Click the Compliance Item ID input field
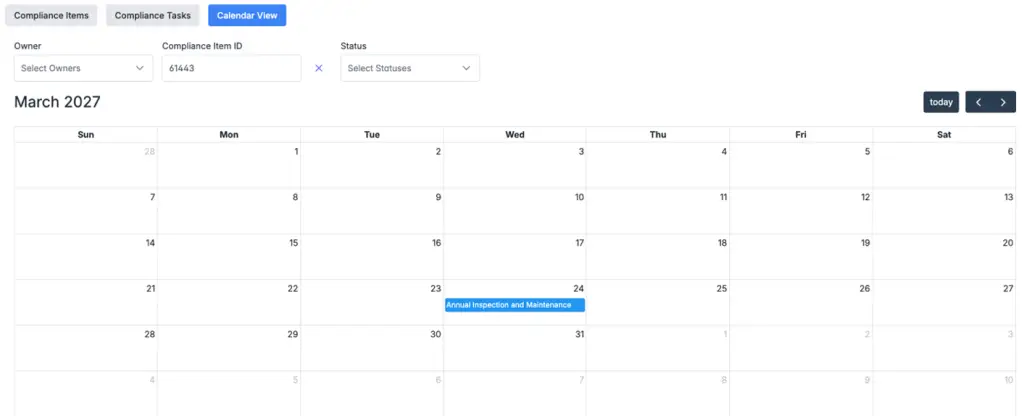This screenshot has width=1024, height=416. pos(231,68)
